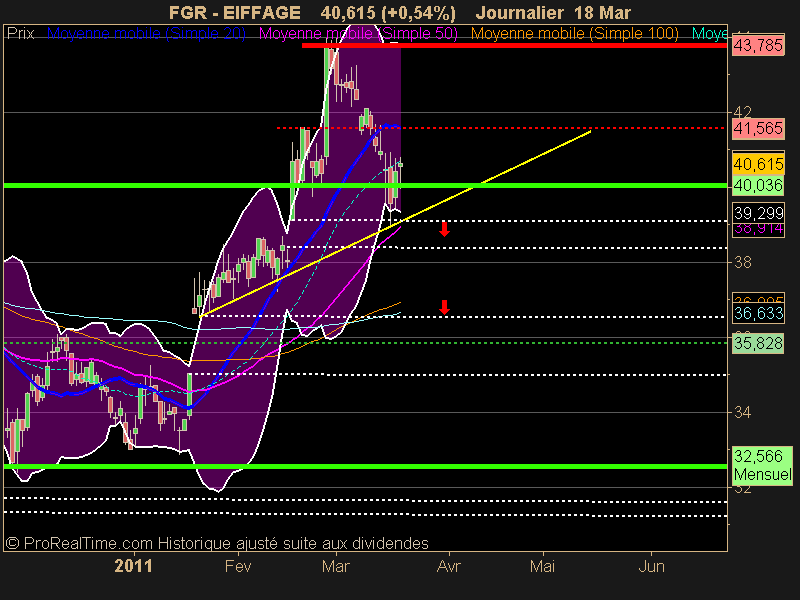Click Moyenne mobile (Simple 50) legend
Screen dimensions: 800x600
pos(358,34)
